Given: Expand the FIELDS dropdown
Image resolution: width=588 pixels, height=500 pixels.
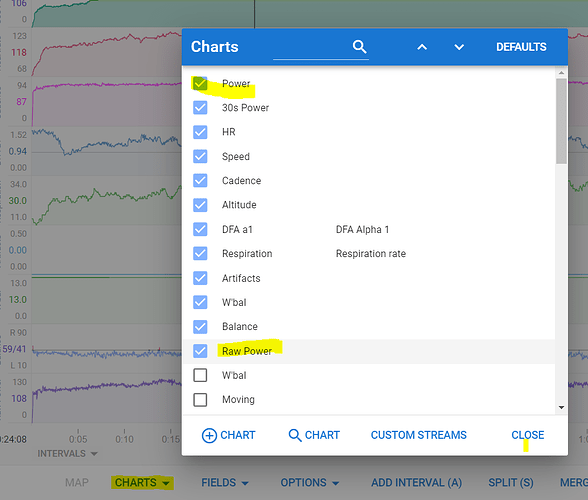Looking at the screenshot, I should tap(225, 482).
